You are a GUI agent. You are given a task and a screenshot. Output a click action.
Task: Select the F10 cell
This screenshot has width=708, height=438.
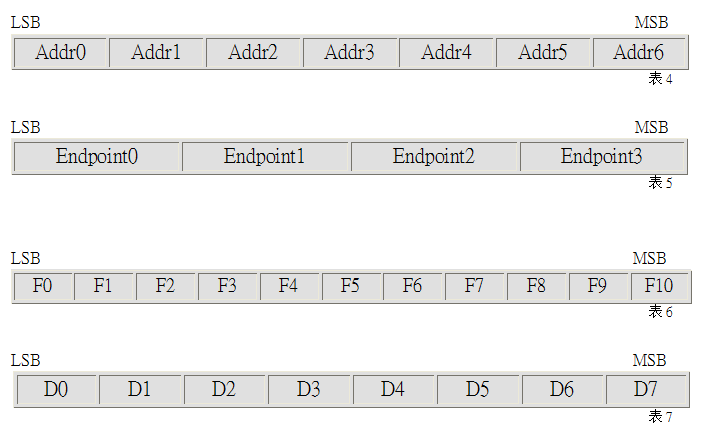tap(660, 286)
